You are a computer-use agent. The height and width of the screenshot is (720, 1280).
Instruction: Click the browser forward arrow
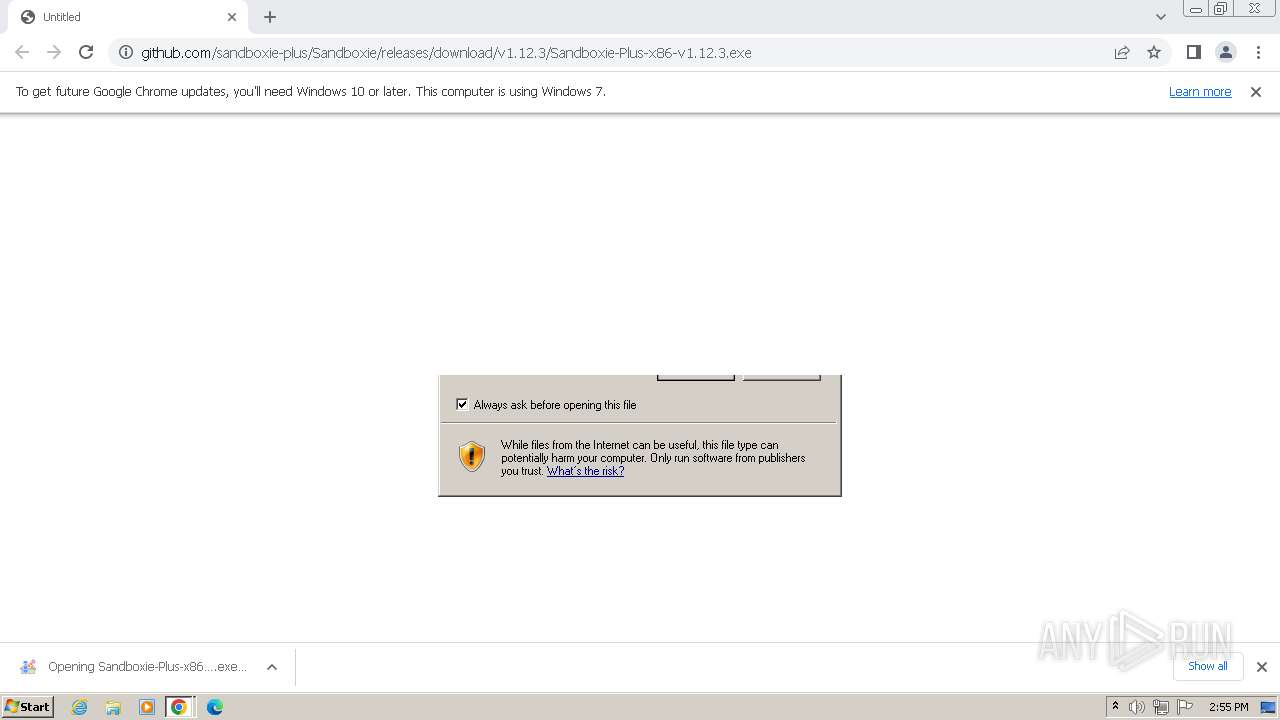[54, 52]
